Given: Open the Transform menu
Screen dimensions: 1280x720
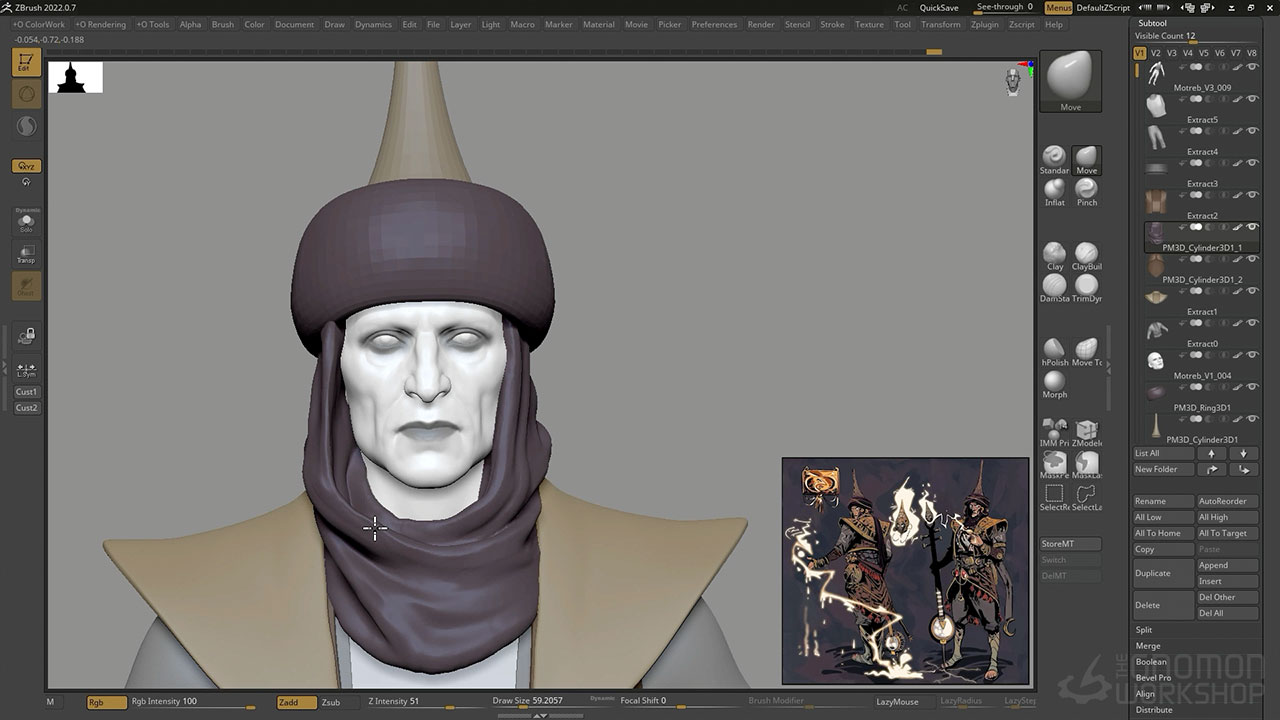Looking at the screenshot, I should tap(940, 24).
